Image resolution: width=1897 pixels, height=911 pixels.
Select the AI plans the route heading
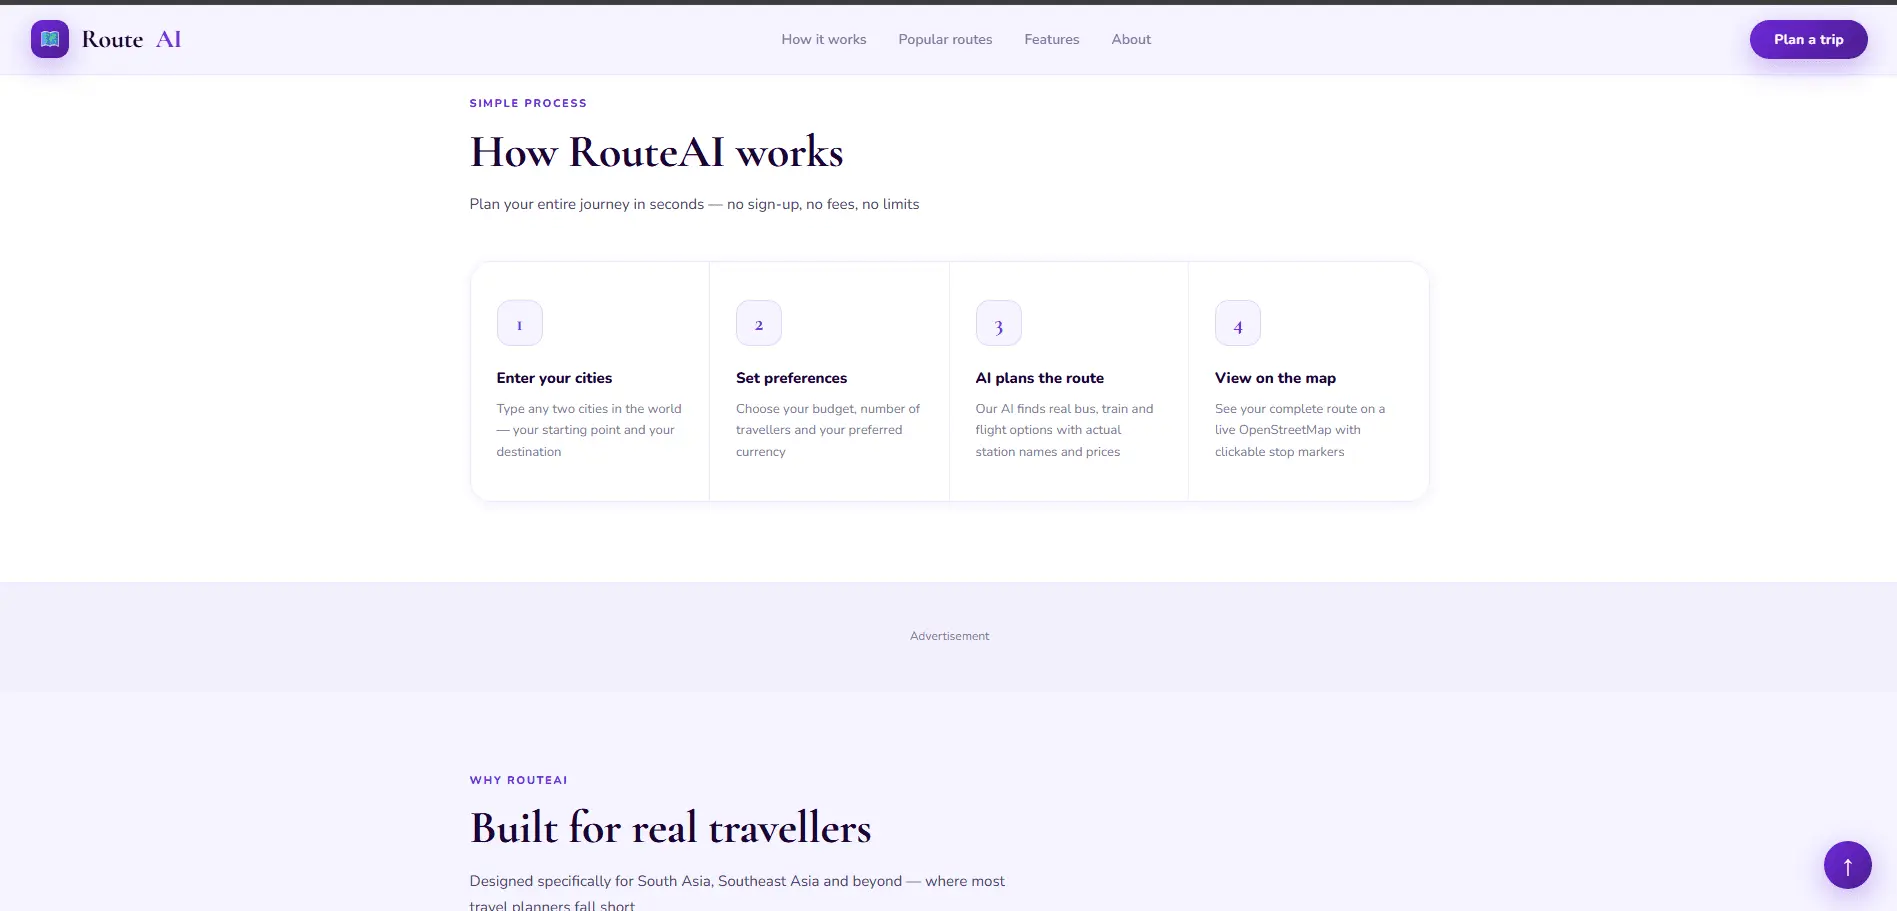click(x=1040, y=378)
